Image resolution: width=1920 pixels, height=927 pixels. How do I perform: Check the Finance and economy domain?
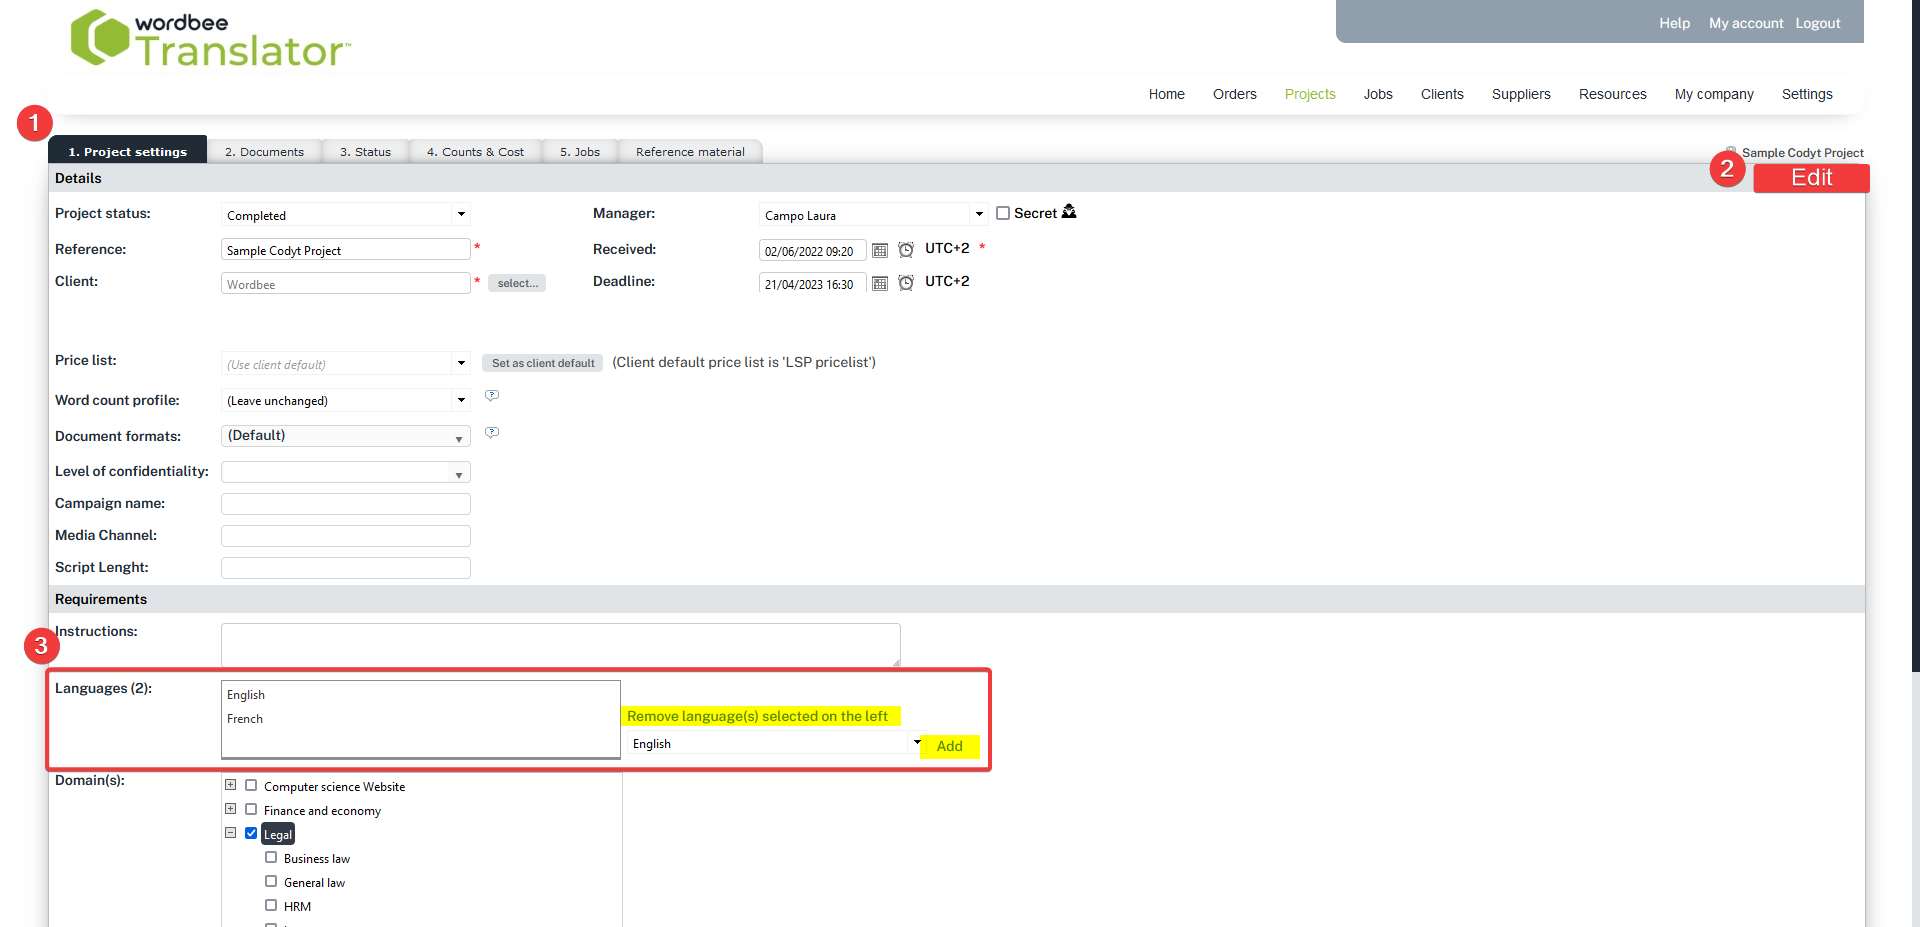point(251,809)
